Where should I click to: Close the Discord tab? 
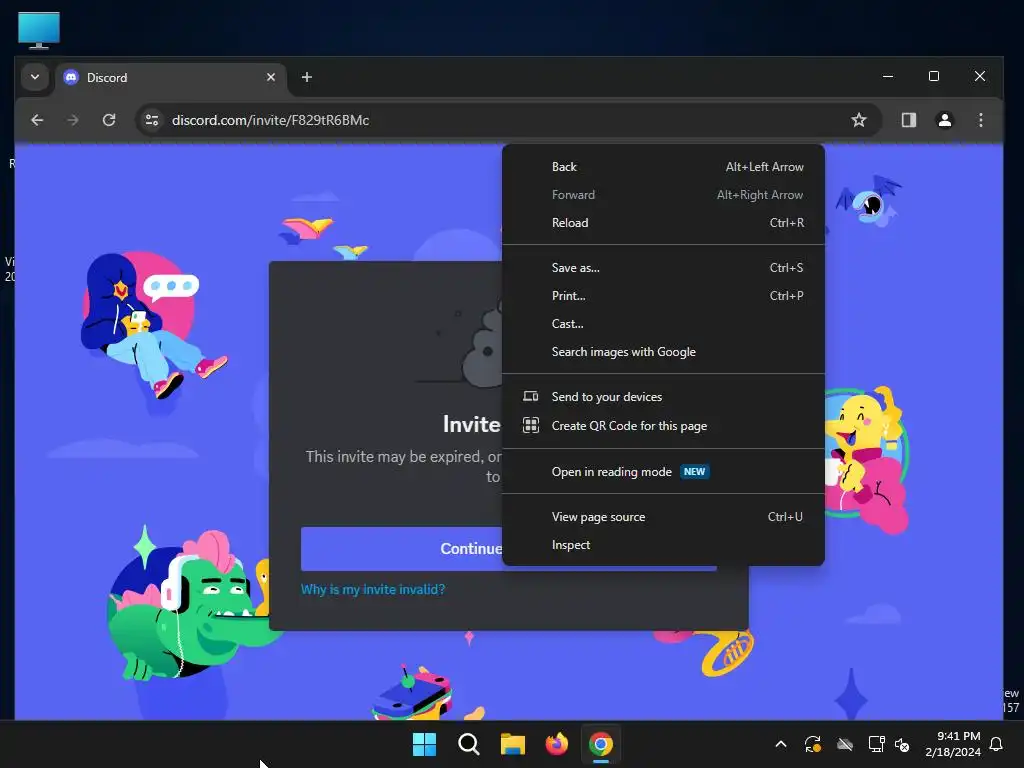[271, 77]
